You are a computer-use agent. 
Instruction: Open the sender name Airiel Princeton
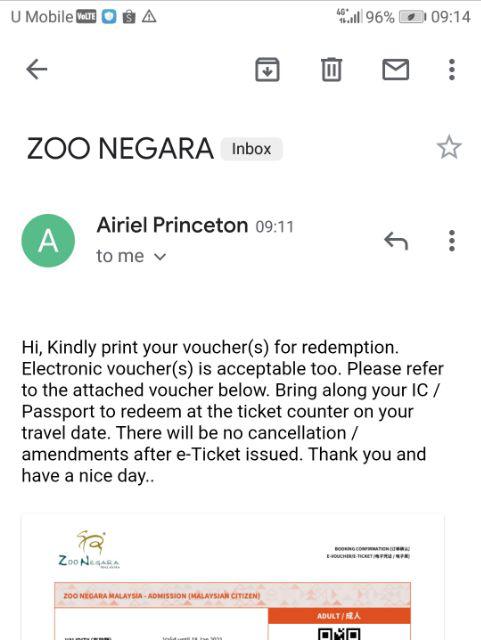tap(172, 225)
